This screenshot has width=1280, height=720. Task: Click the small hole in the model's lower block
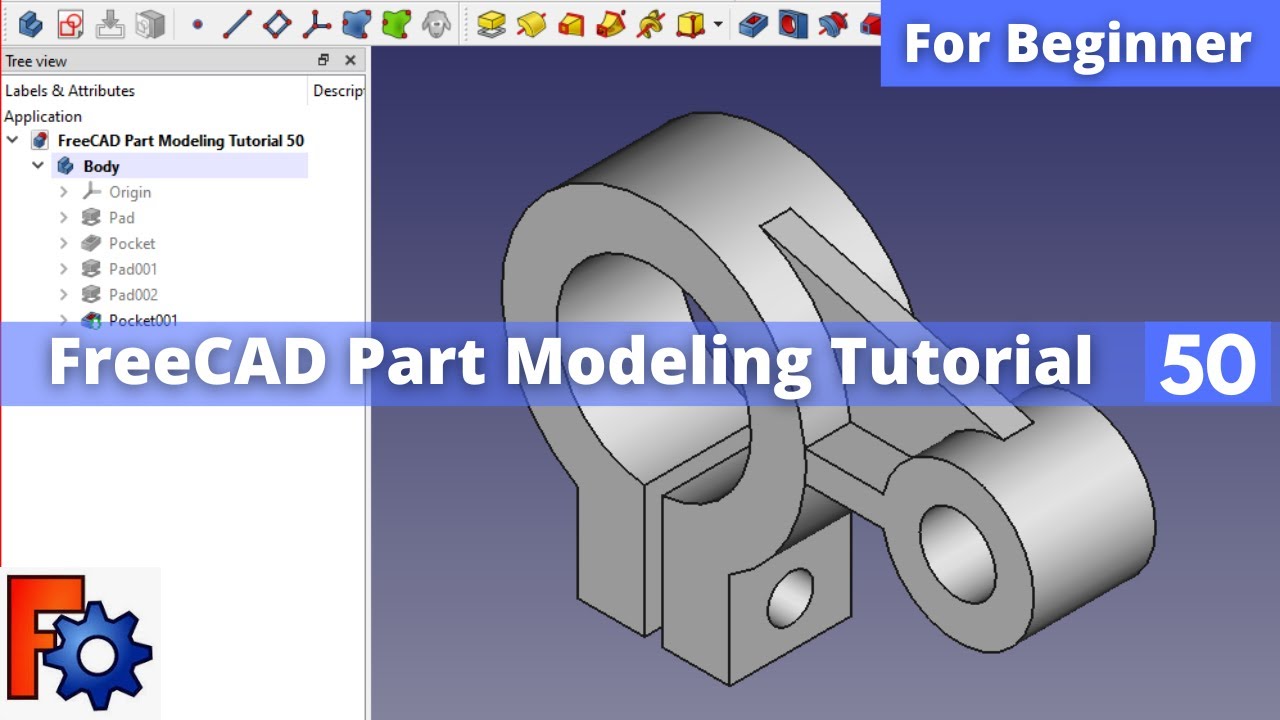point(791,596)
